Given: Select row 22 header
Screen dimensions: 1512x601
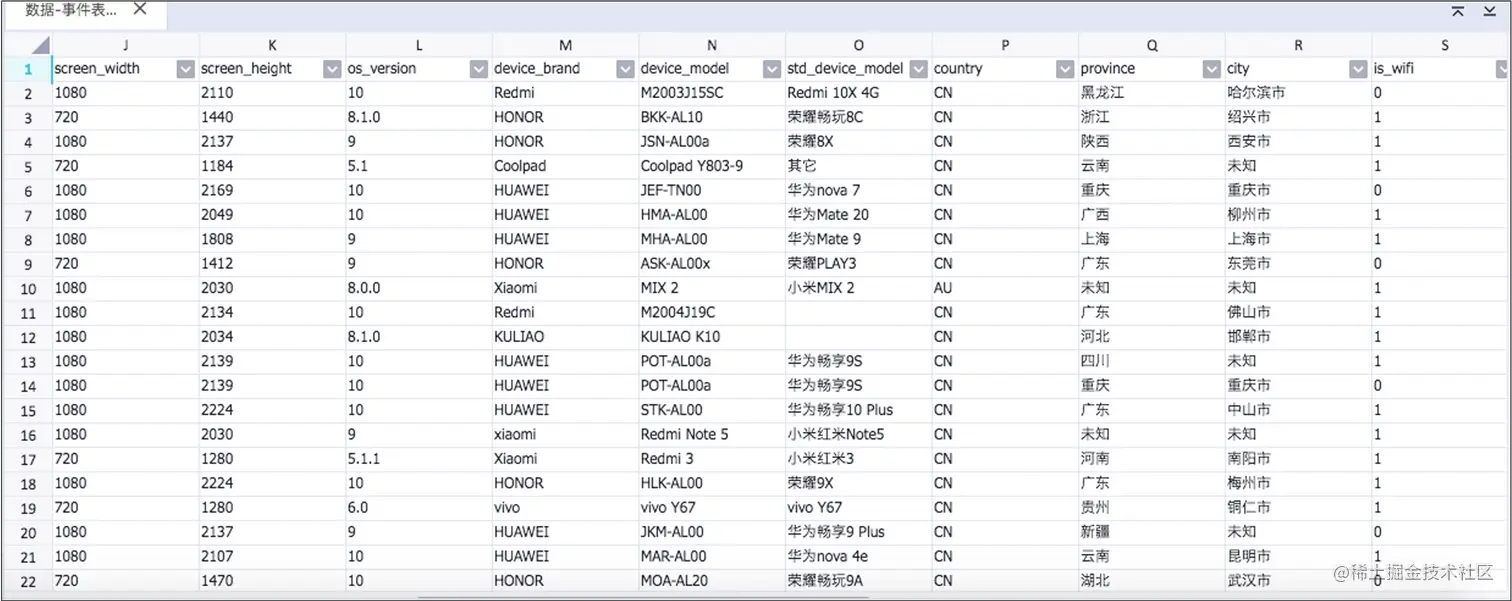Looking at the screenshot, I should coord(27,581).
